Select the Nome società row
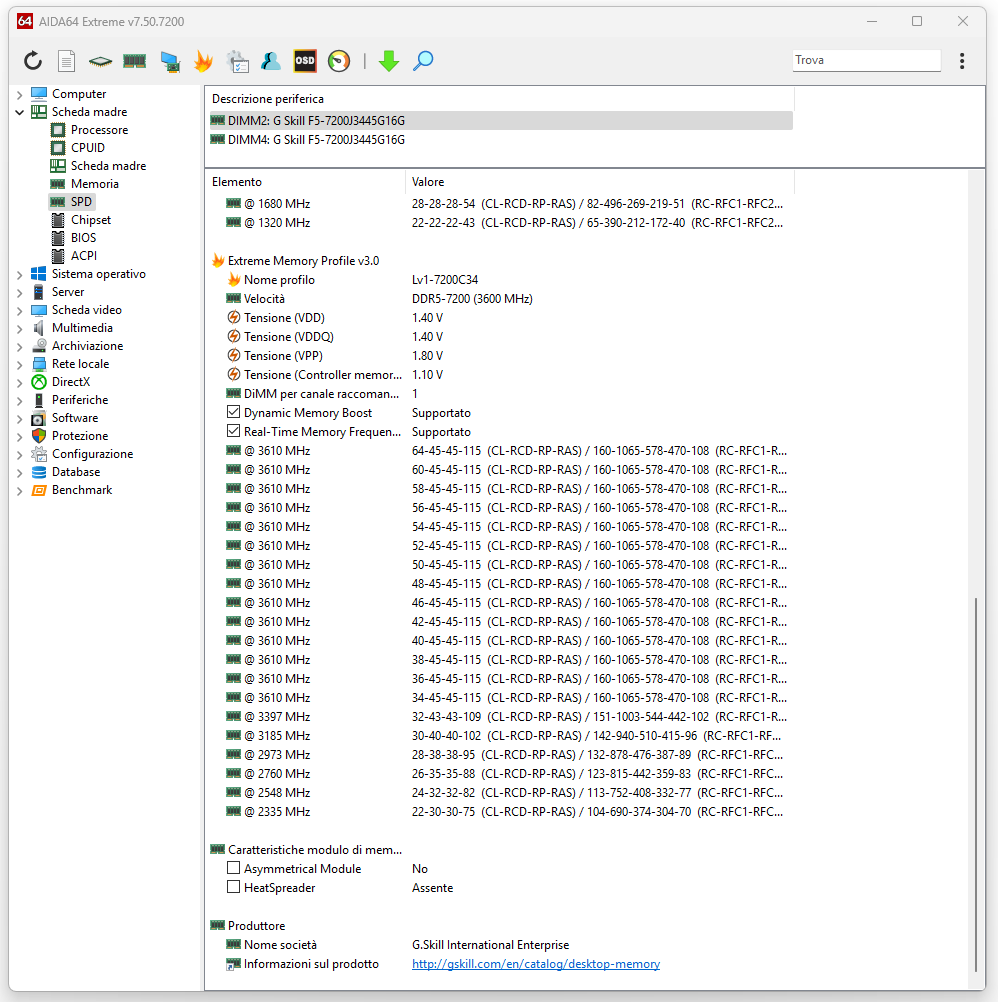998x1002 pixels. coord(501,944)
